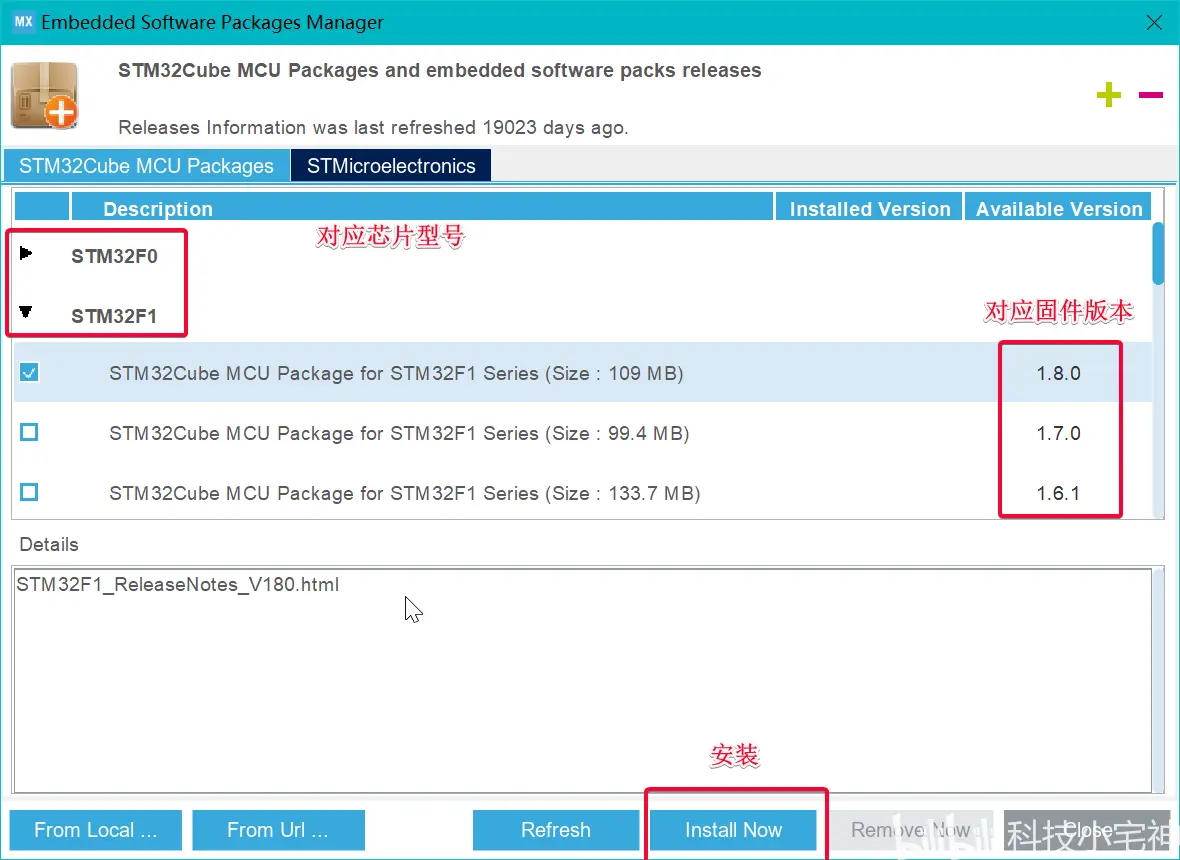Click available version 1.7.0 cell
1180x860 pixels.
1059,433
